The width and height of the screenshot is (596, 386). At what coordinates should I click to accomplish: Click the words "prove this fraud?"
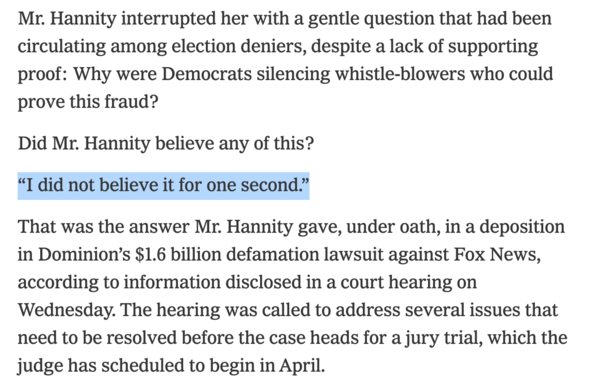pyautogui.click(x=88, y=102)
